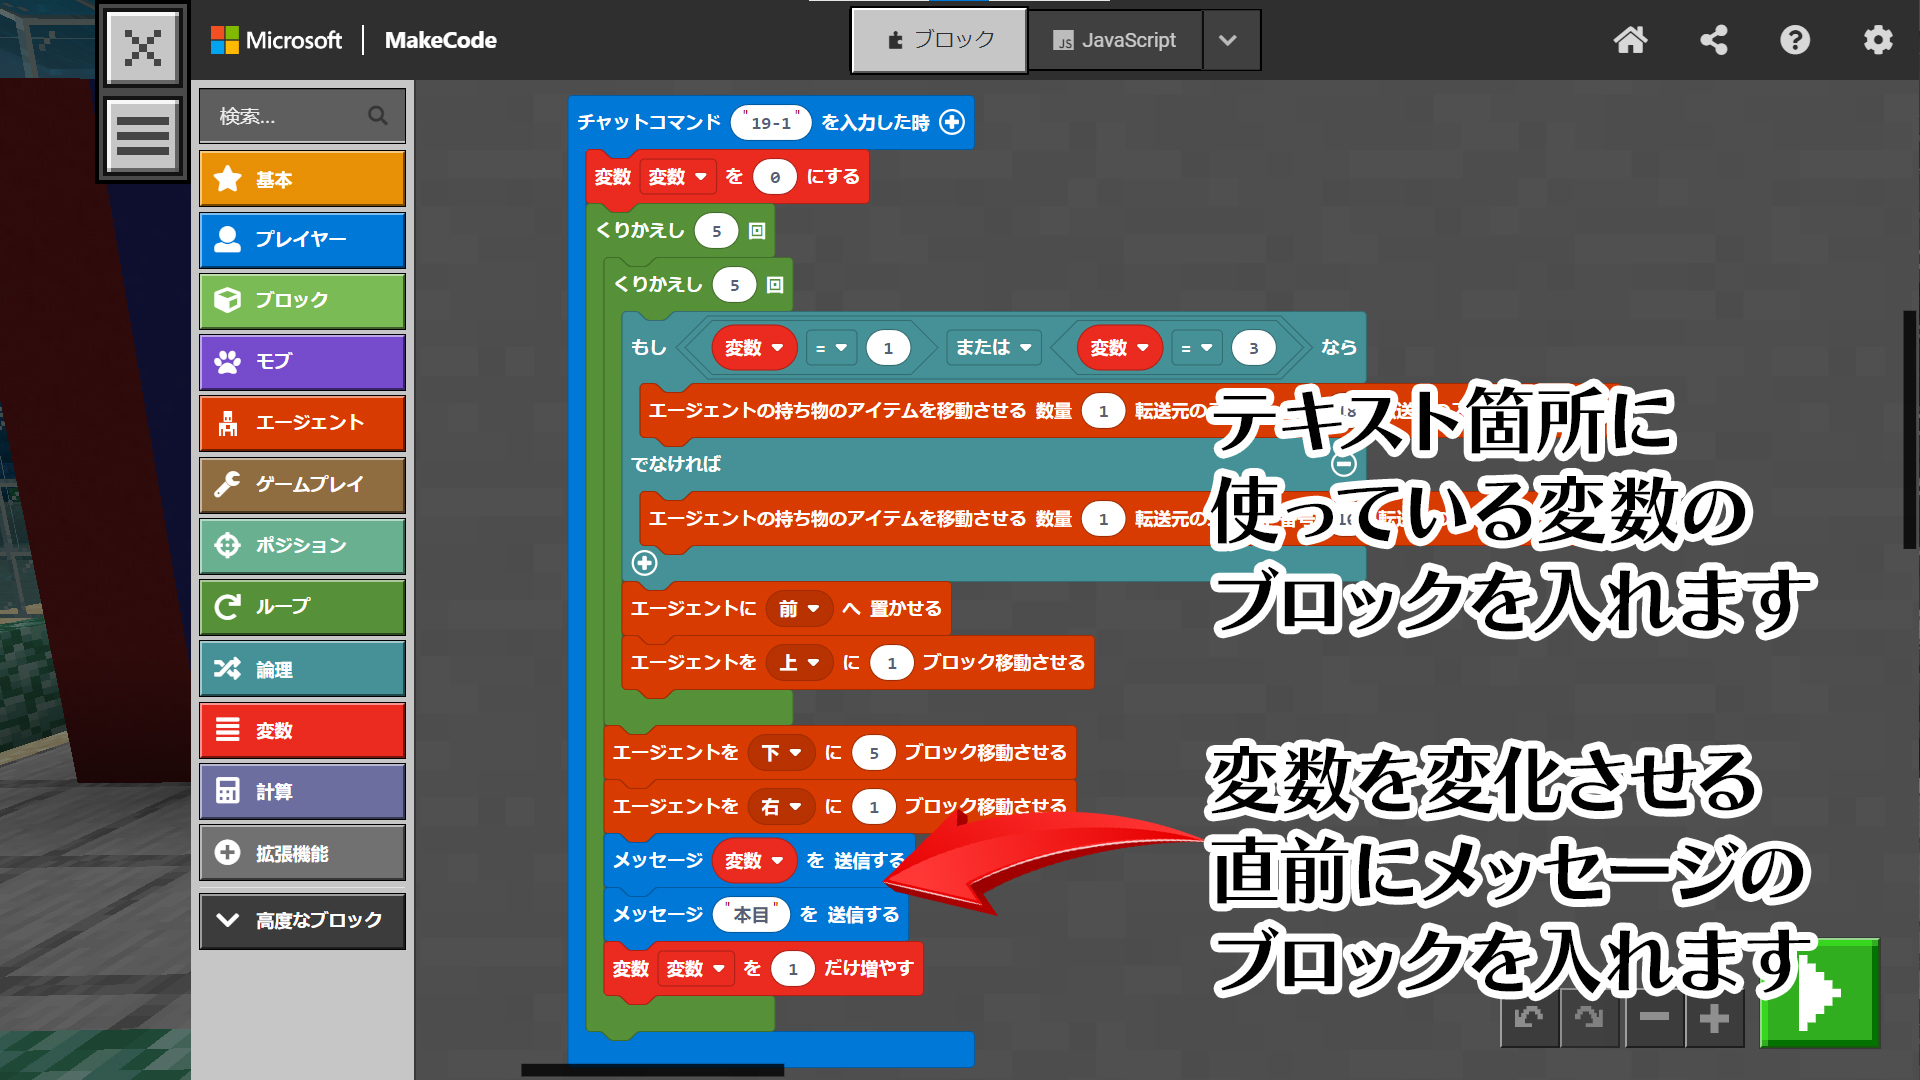
Task: Open the 前 direction dropdown on agent block
Action: (x=799, y=608)
